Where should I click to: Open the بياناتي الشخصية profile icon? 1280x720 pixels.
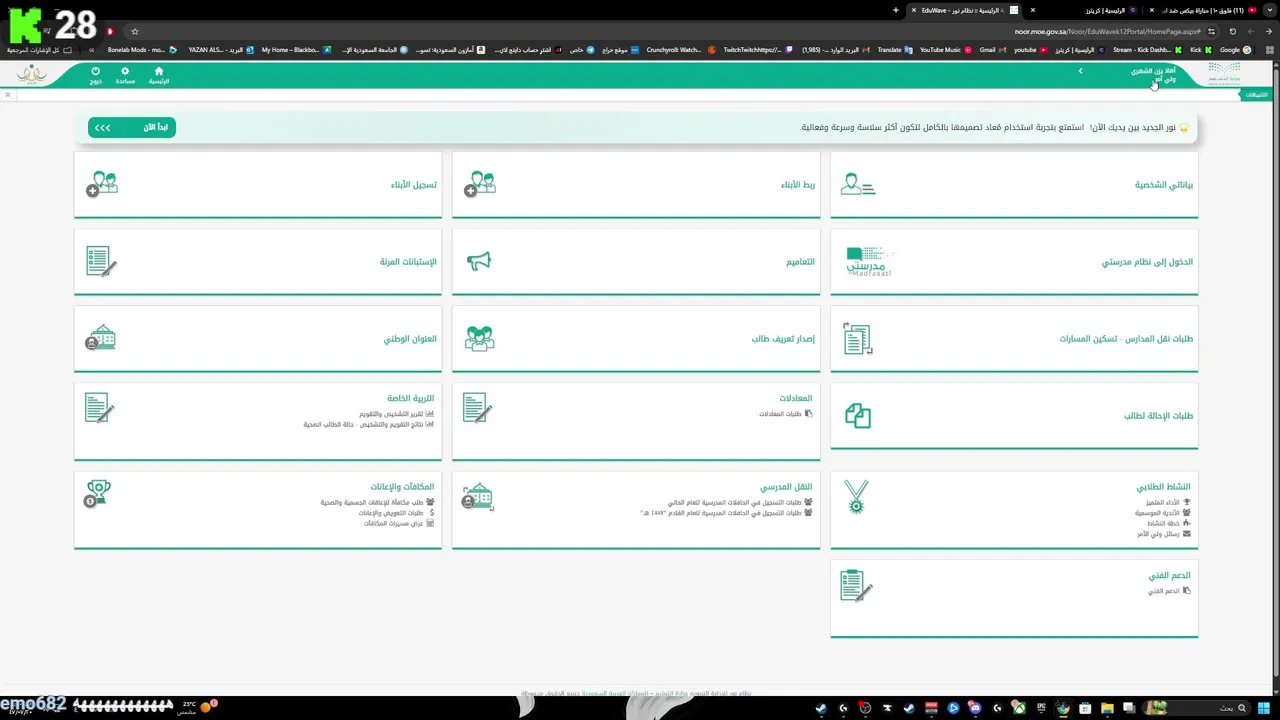(x=858, y=184)
